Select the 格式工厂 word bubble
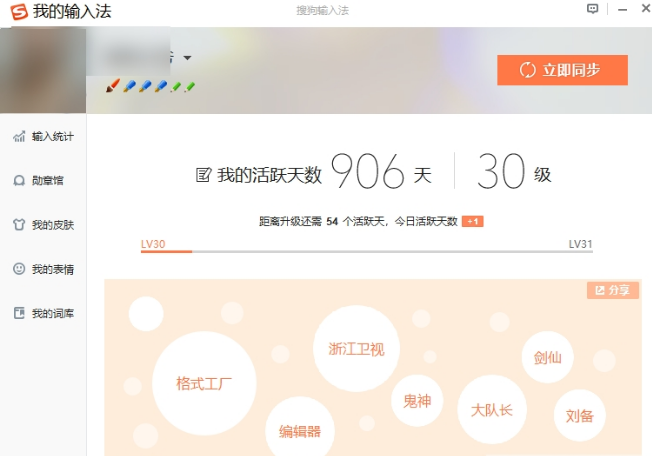652x456 pixels. click(204, 383)
